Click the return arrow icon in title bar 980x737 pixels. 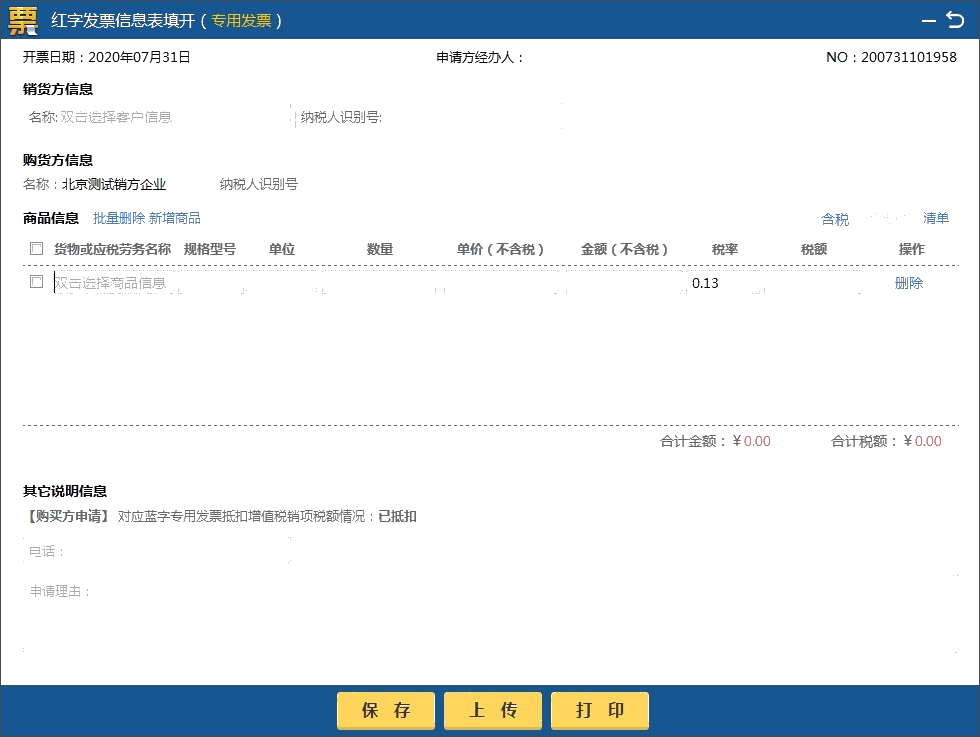point(955,20)
